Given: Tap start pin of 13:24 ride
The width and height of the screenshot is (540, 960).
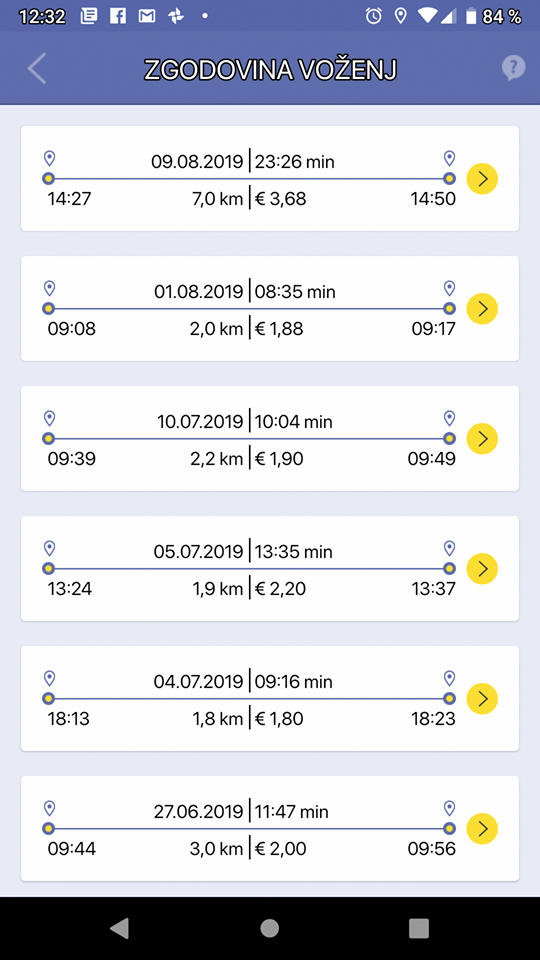Looking at the screenshot, I should point(50,548).
